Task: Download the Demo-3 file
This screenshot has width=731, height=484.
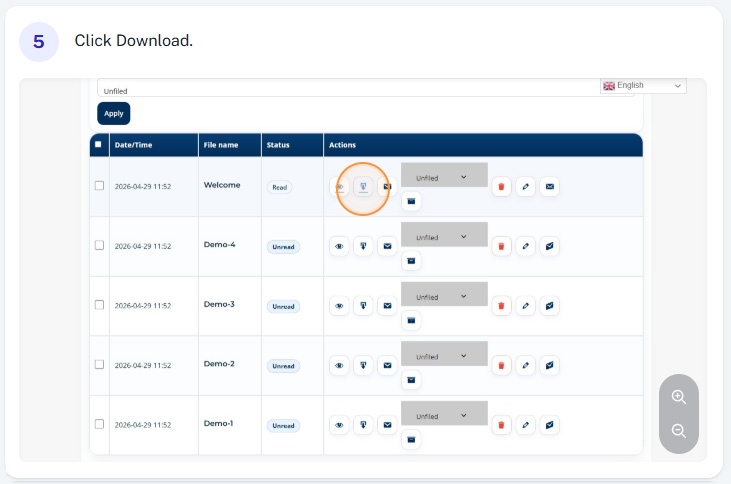Action: point(363,306)
